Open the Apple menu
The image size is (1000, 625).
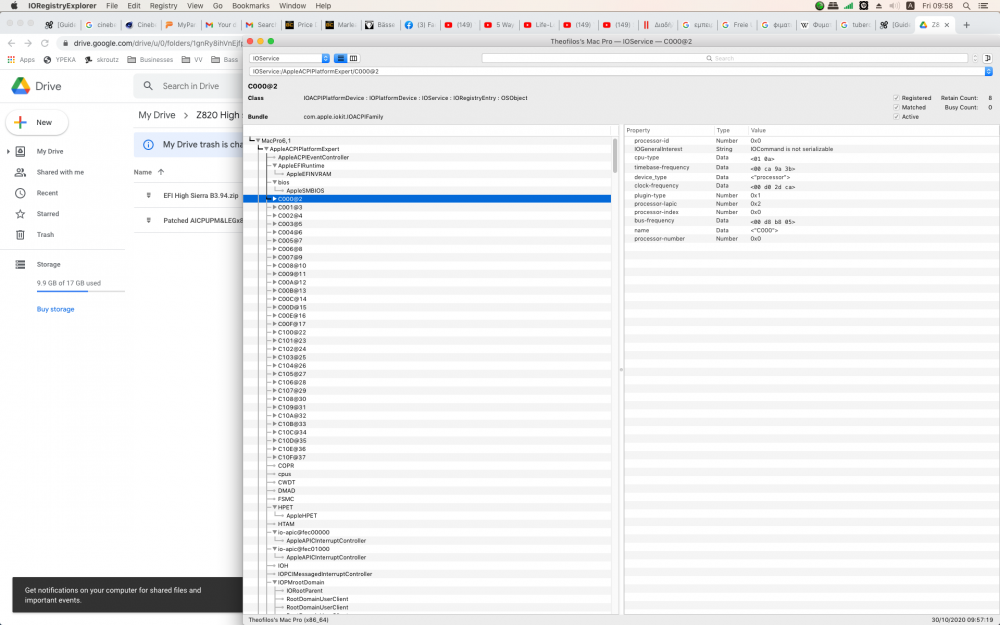pyautogui.click(x=14, y=6)
